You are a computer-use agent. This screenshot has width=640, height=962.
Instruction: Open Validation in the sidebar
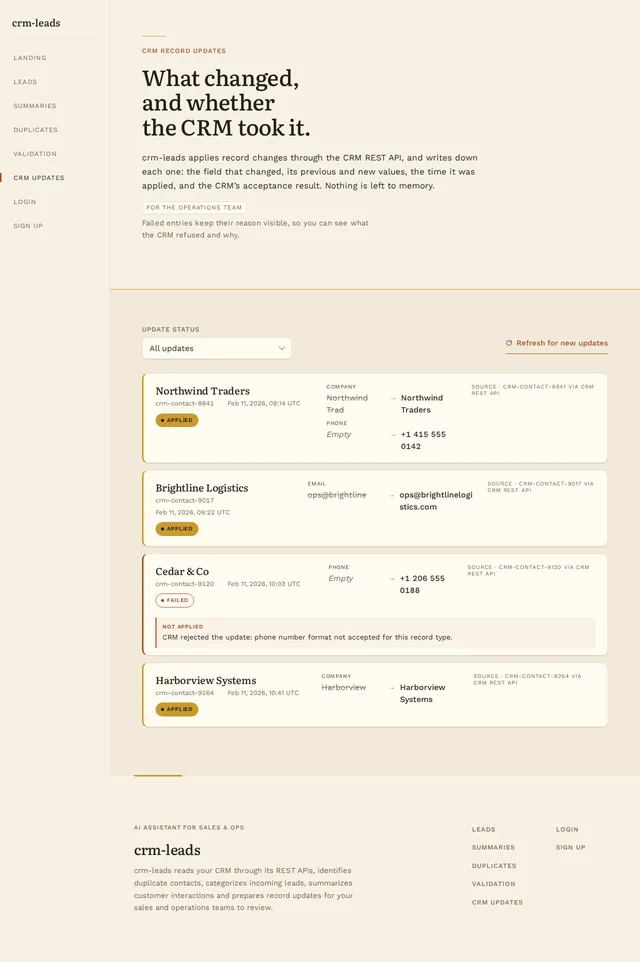coord(35,153)
